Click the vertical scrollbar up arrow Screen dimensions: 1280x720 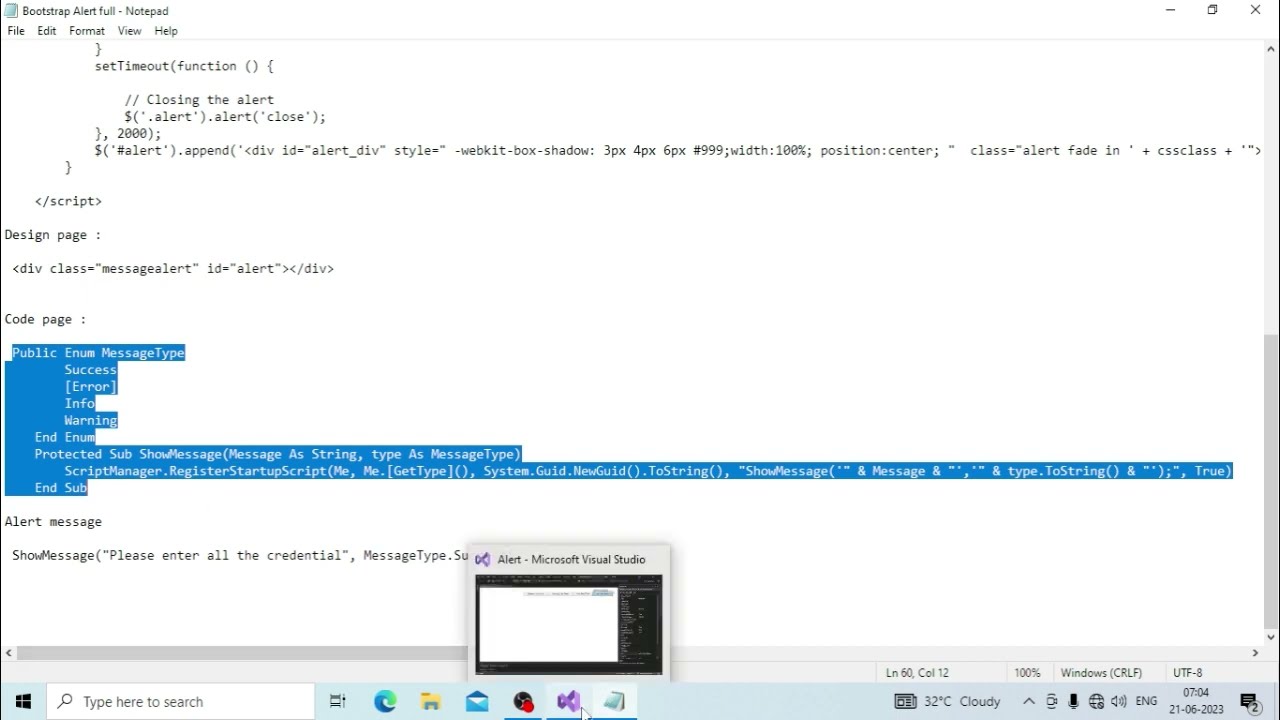1271,49
